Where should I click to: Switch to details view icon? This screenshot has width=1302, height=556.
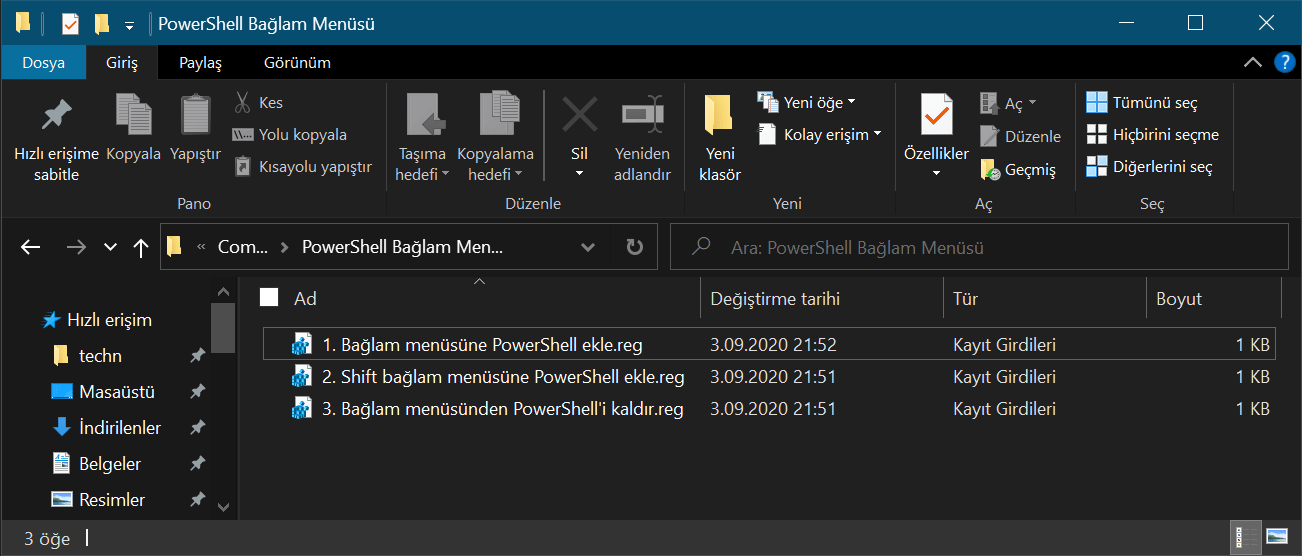[x=1246, y=537]
